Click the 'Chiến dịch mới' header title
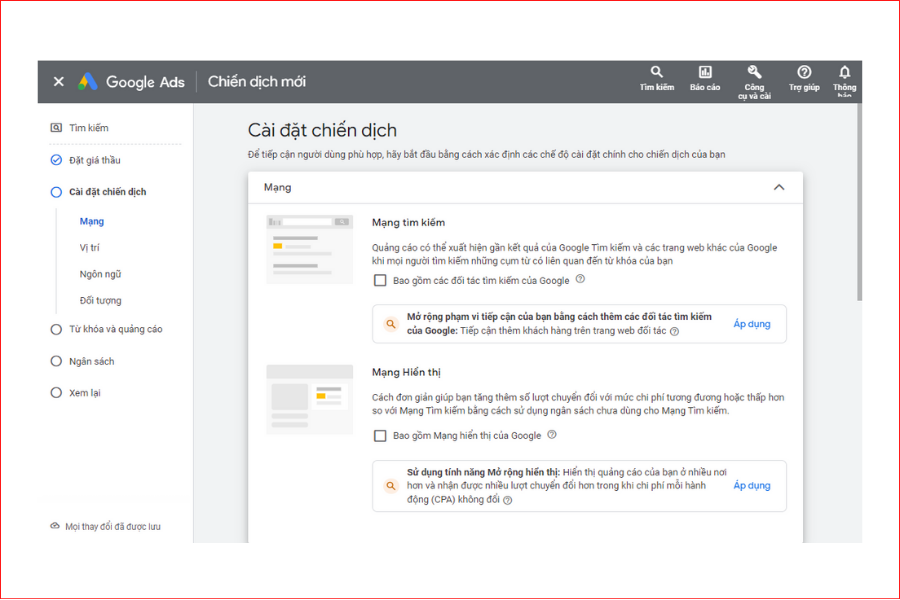Image resolution: width=900 pixels, height=600 pixels. [257, 82]
